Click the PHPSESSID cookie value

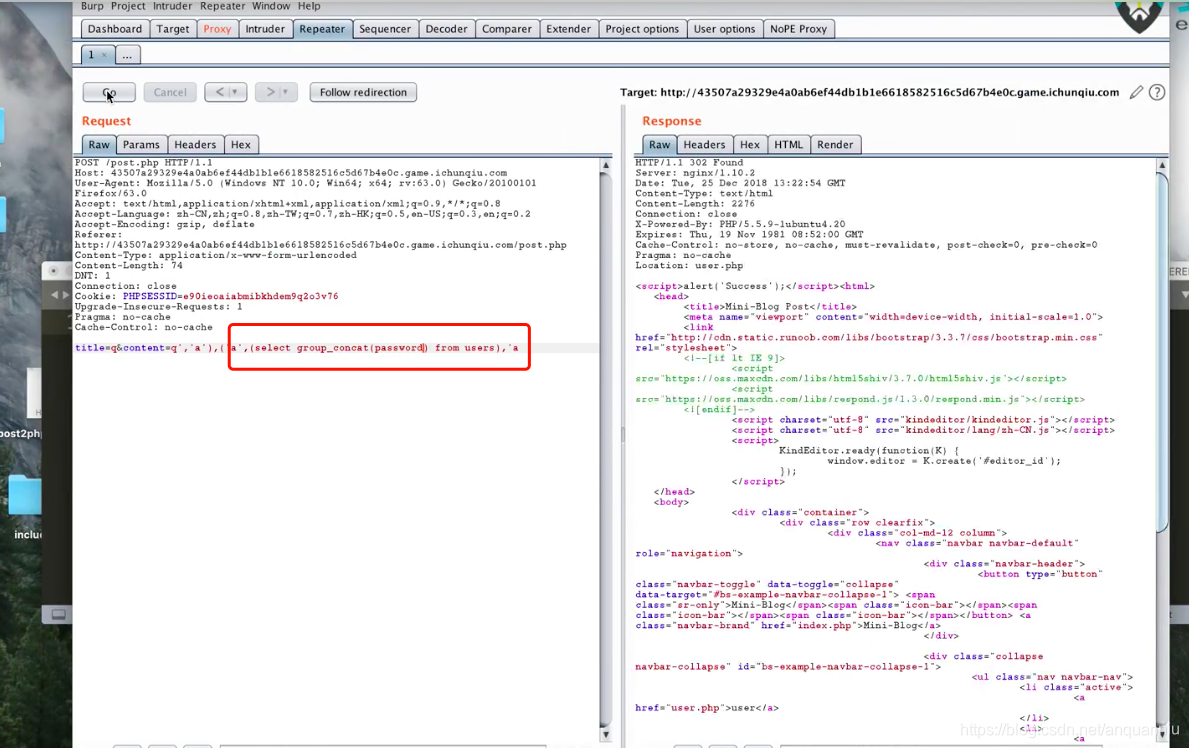[x=260, y=297]
